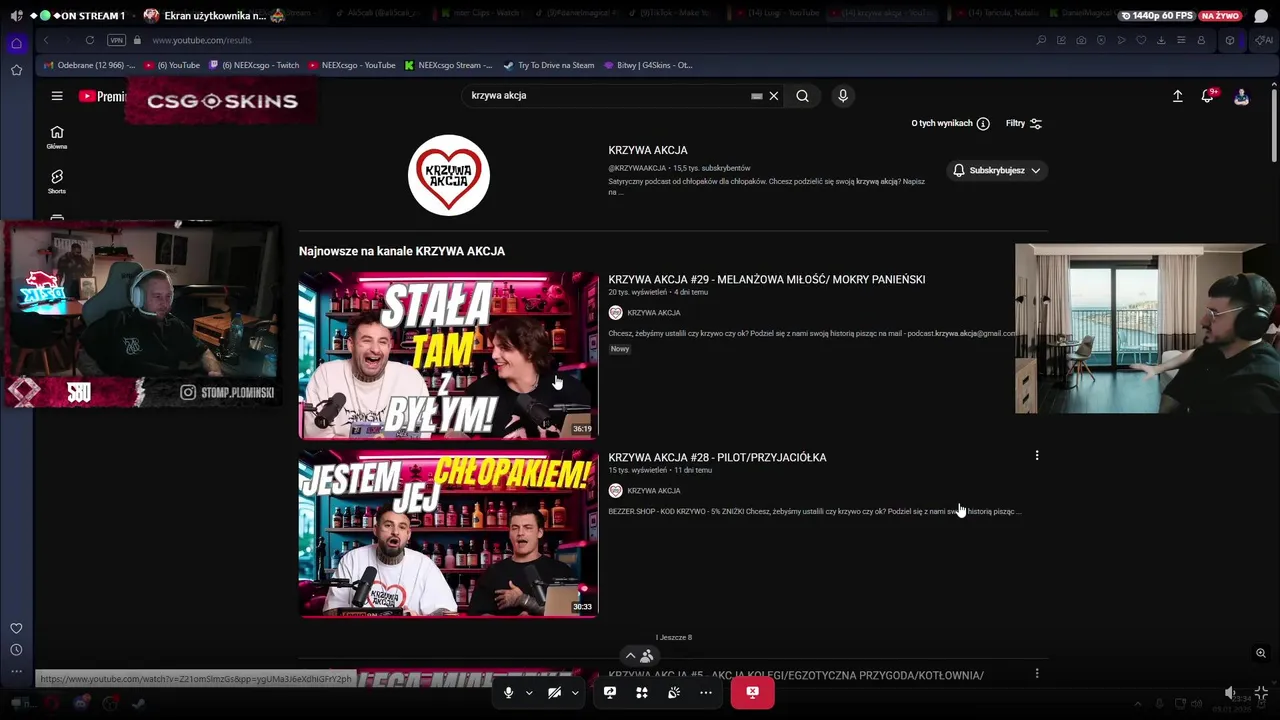This screenshot has height=720, width=1280.
Task: Toggle screen share in call toolbar
Action: tap(610, 692)
